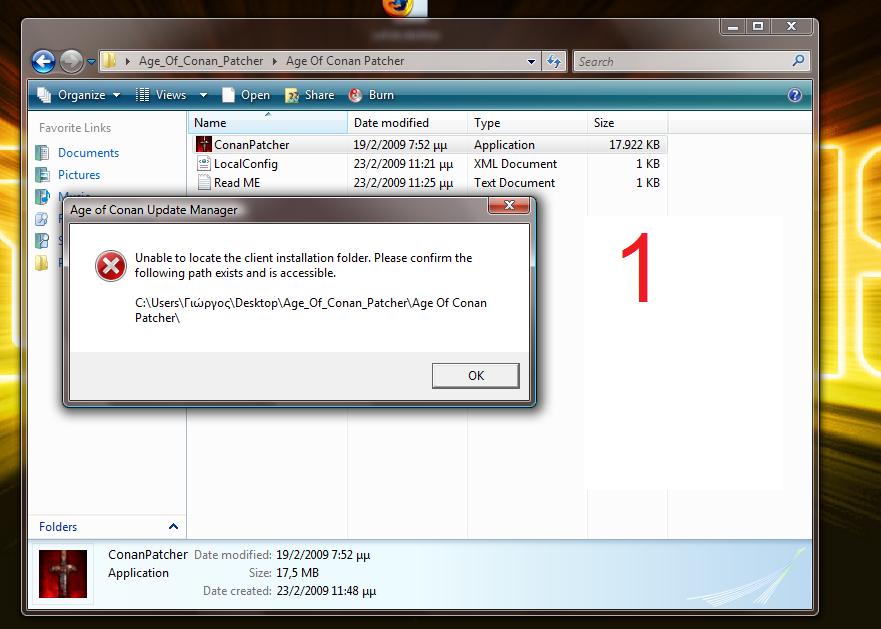This screenshot has height=629, width=881.
Task: Go back with the blue Back arrow
Action: pyautogui.click(x=43, y=61)
